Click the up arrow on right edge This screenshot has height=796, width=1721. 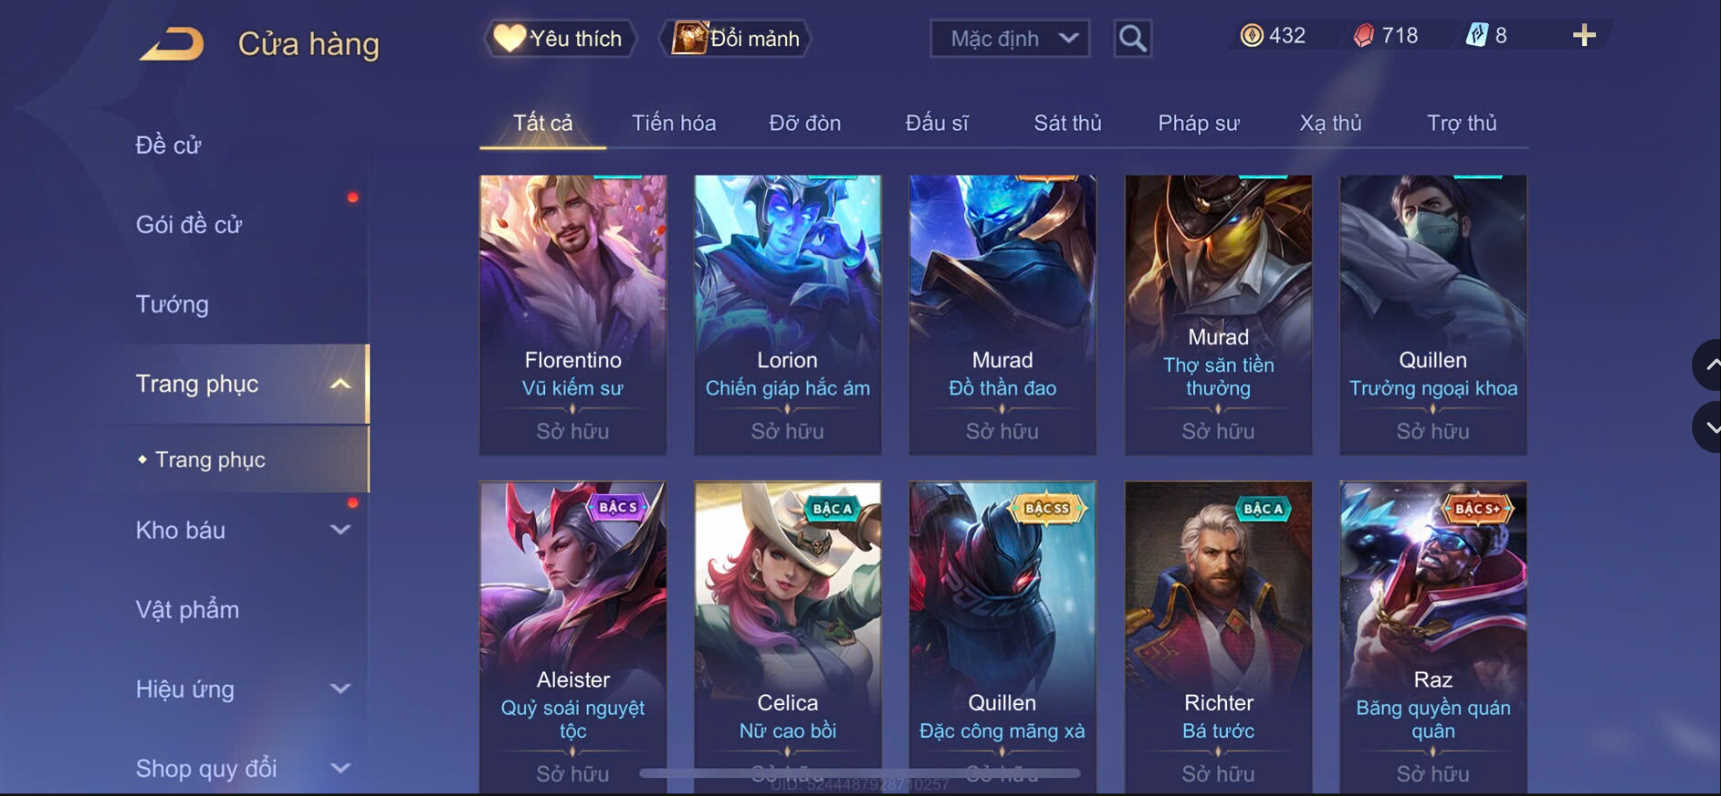coord(1708,366)
